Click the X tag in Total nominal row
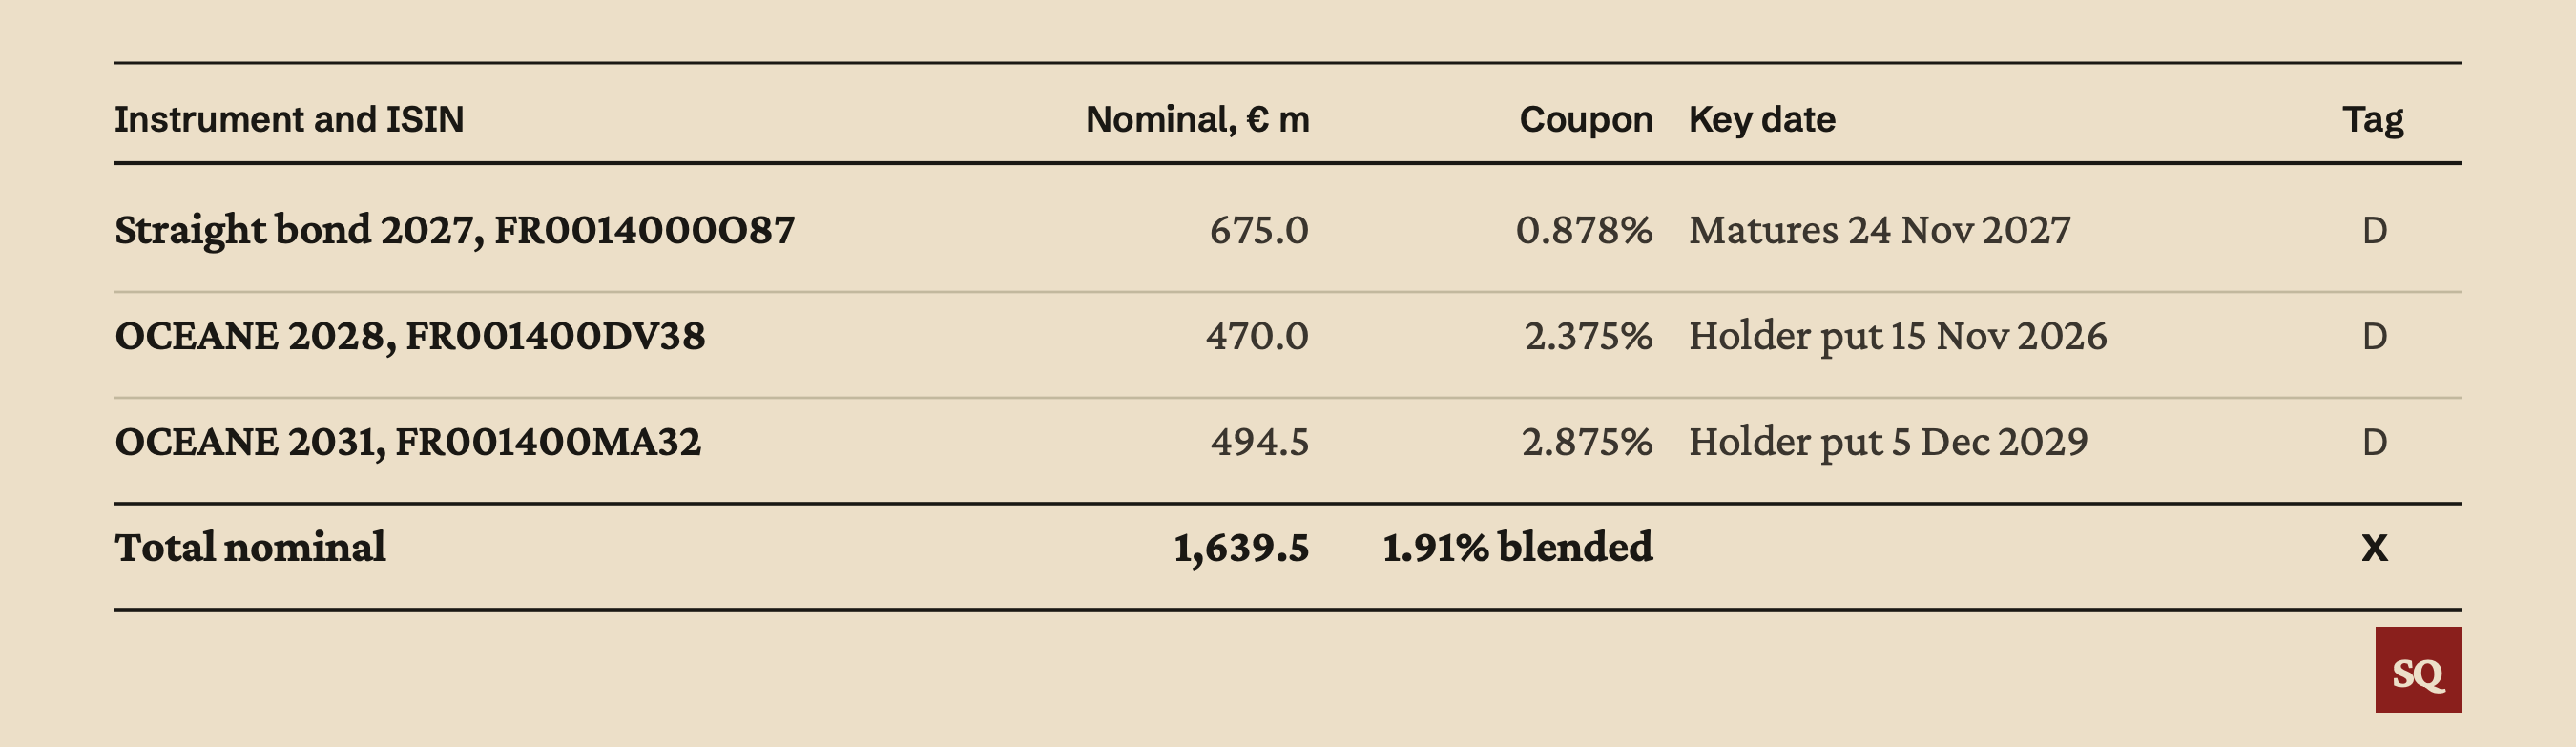 click(2374, 548)
